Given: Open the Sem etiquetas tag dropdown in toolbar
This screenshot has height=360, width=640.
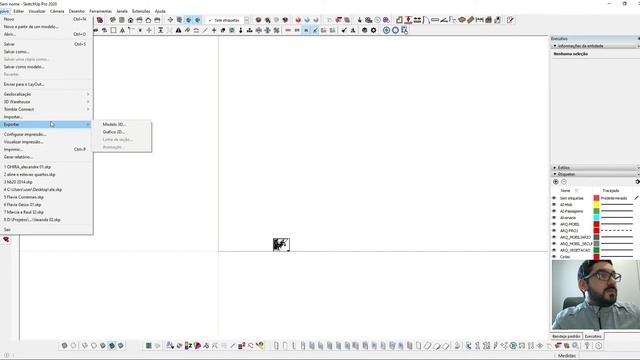Looking at the screenshot, I should click(x=246, y=20).
